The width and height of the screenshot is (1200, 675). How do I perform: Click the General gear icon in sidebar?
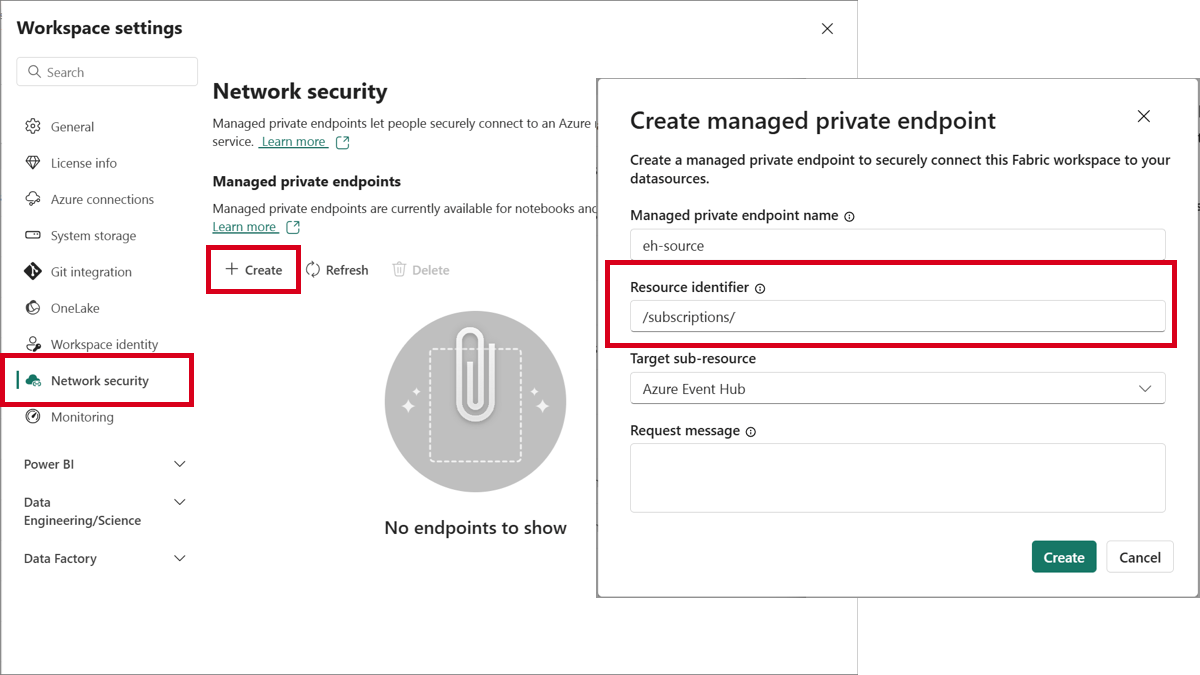(33, 127)
